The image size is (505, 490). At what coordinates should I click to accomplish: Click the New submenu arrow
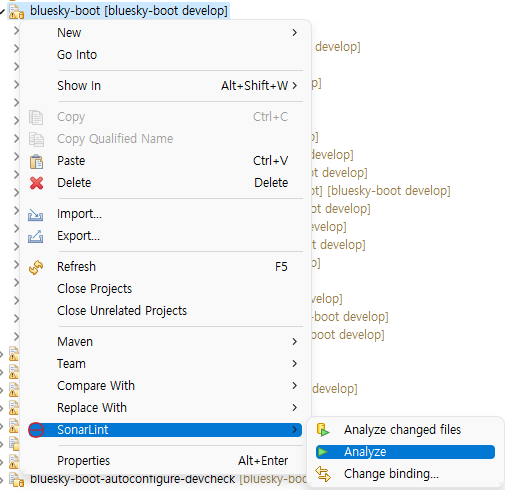click(x=295, y=33)
